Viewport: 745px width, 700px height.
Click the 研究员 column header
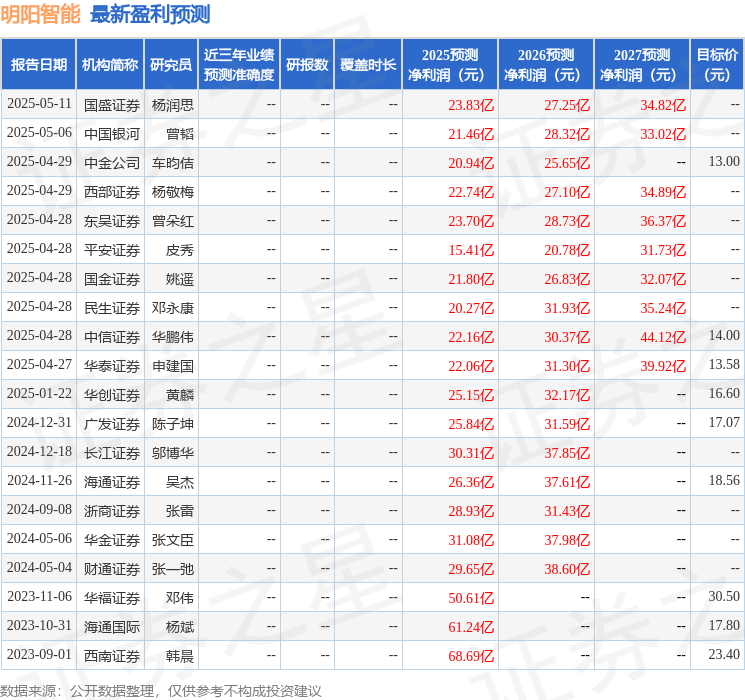pyautogui.click(x=171, y=65)
